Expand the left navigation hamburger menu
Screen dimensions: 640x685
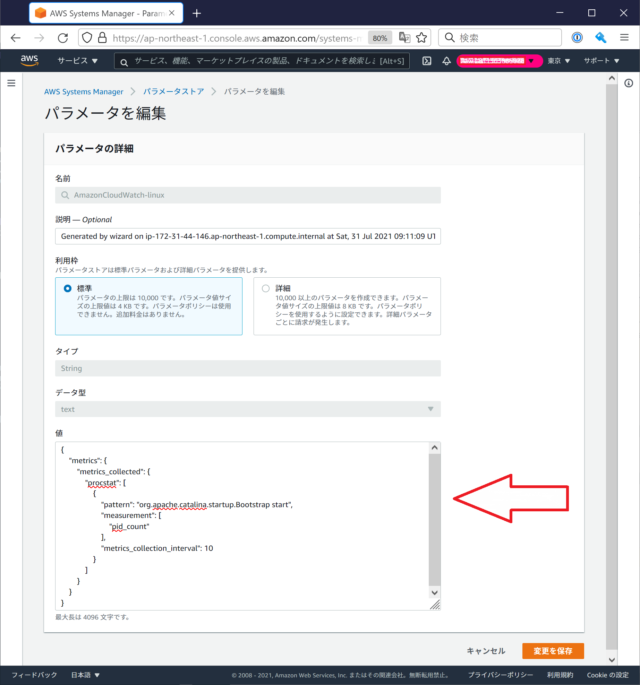click(x=11, y=83)
